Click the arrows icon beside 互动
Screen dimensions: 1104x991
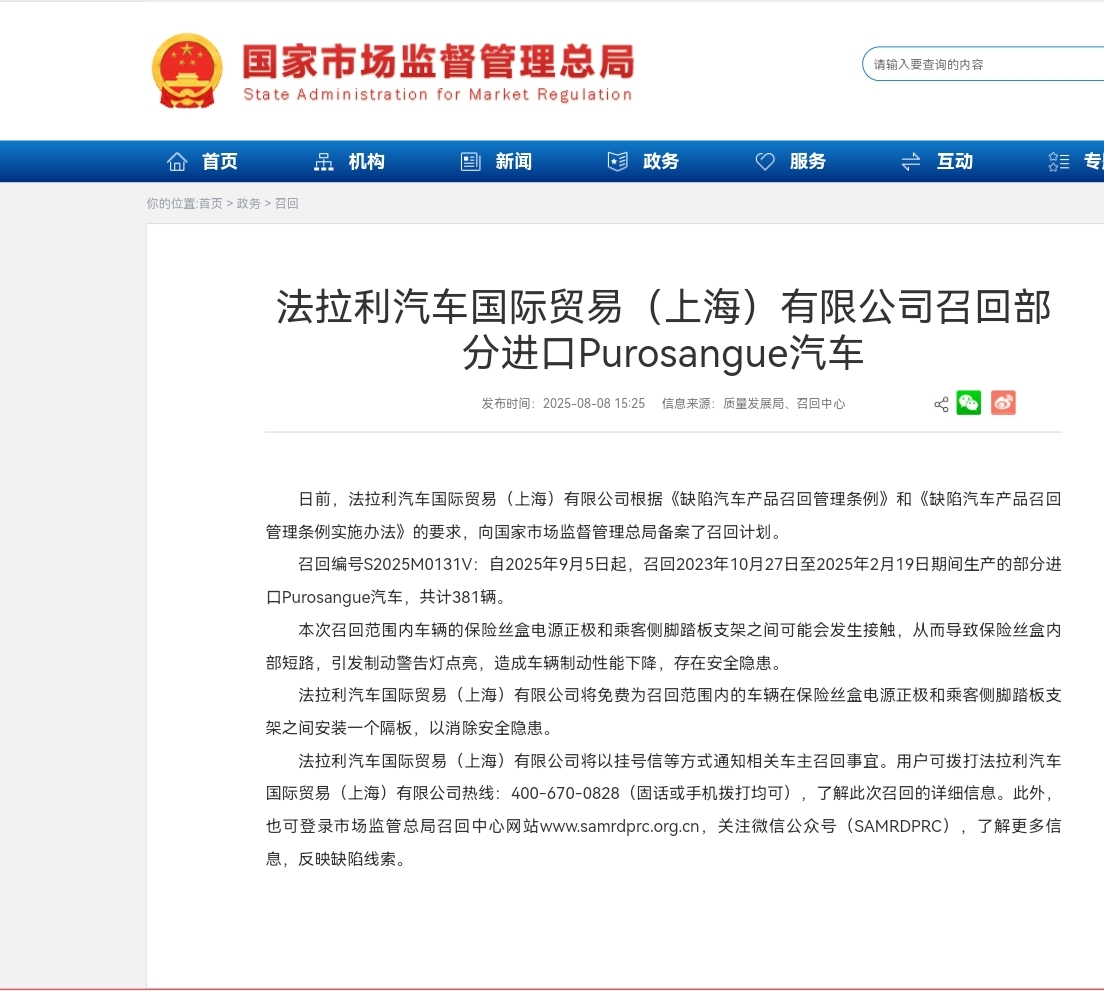click(911, 162)
